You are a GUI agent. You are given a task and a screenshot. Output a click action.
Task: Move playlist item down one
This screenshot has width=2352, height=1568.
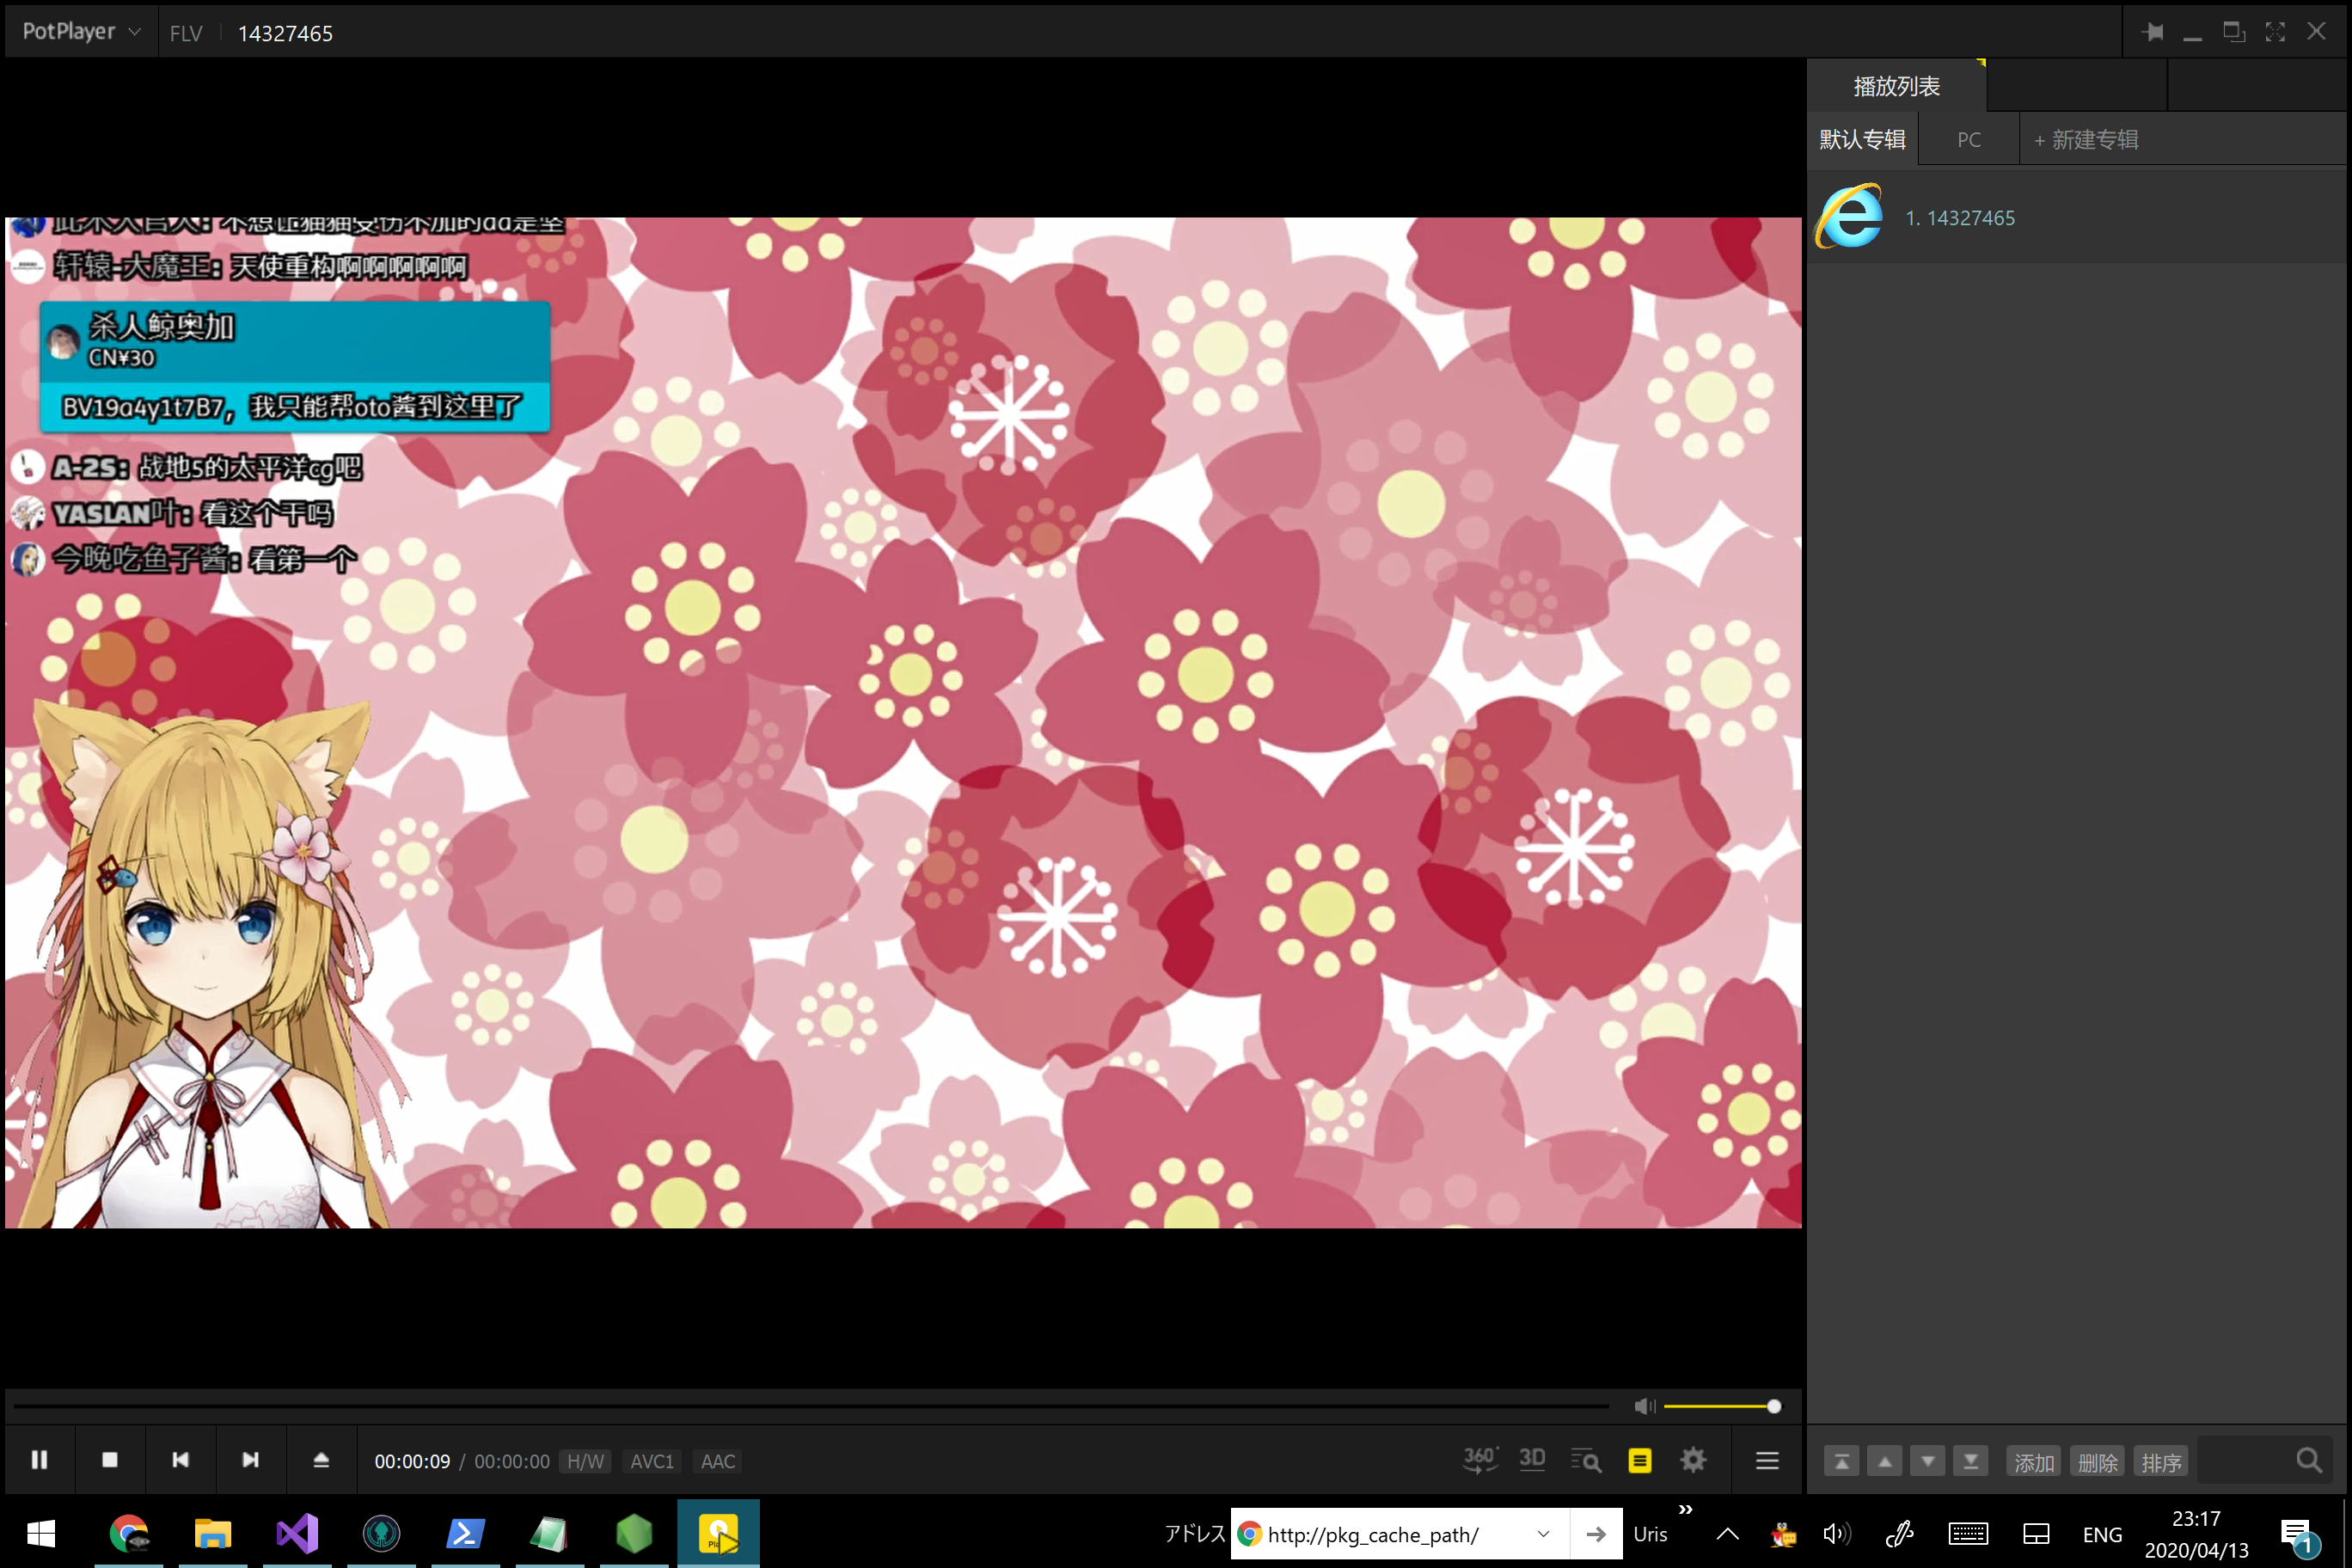(1927, 1461)
